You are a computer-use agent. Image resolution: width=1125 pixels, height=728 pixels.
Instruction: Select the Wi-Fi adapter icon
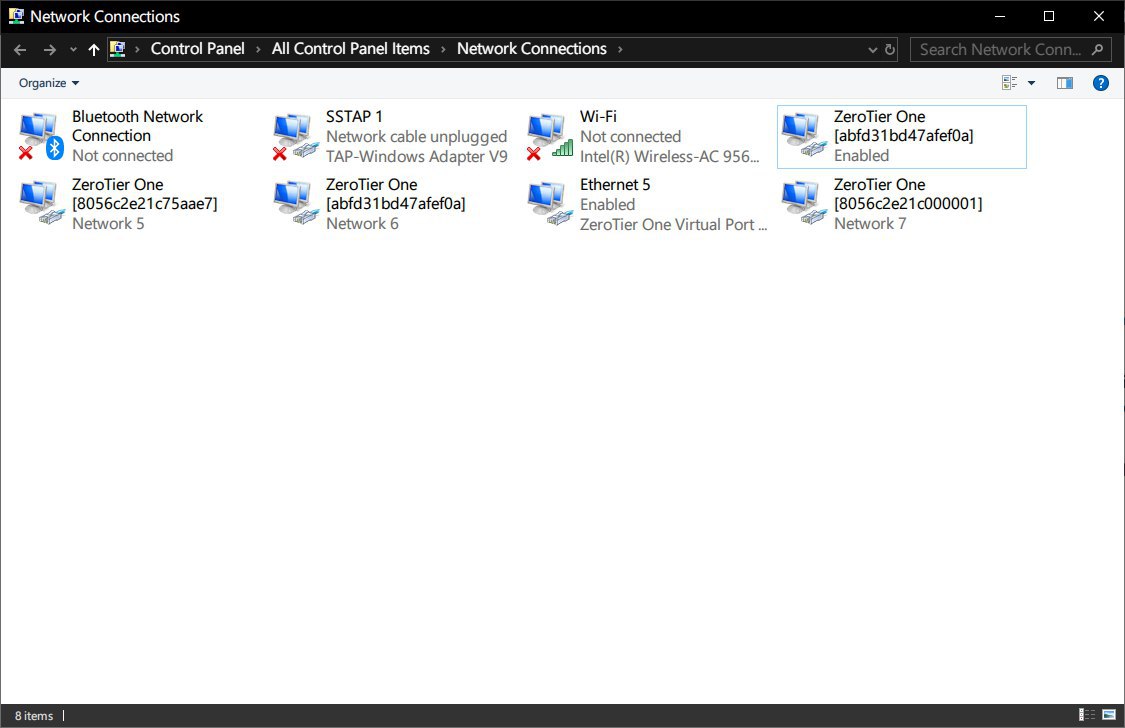[x=550, y=136]
